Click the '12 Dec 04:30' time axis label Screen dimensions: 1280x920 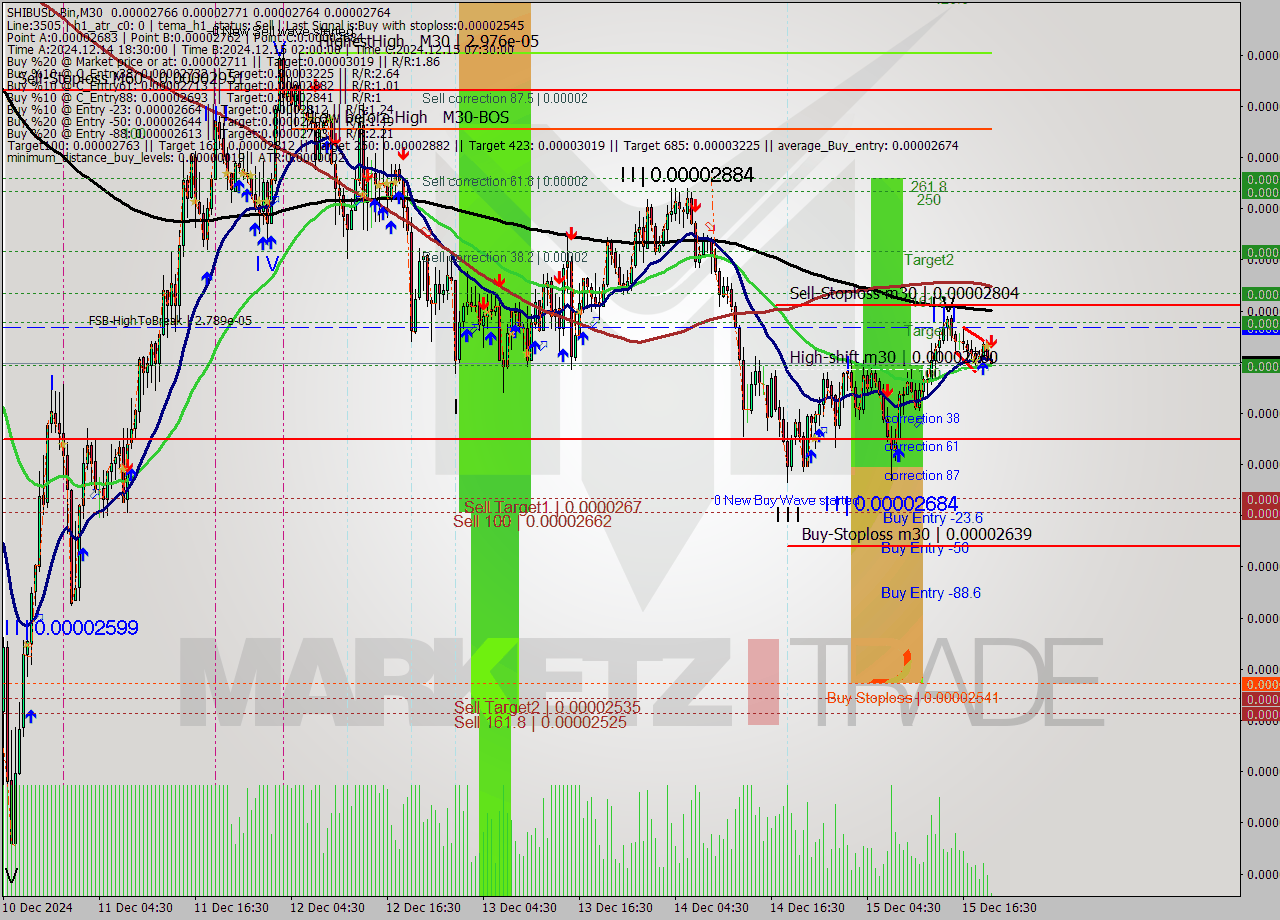328,908
